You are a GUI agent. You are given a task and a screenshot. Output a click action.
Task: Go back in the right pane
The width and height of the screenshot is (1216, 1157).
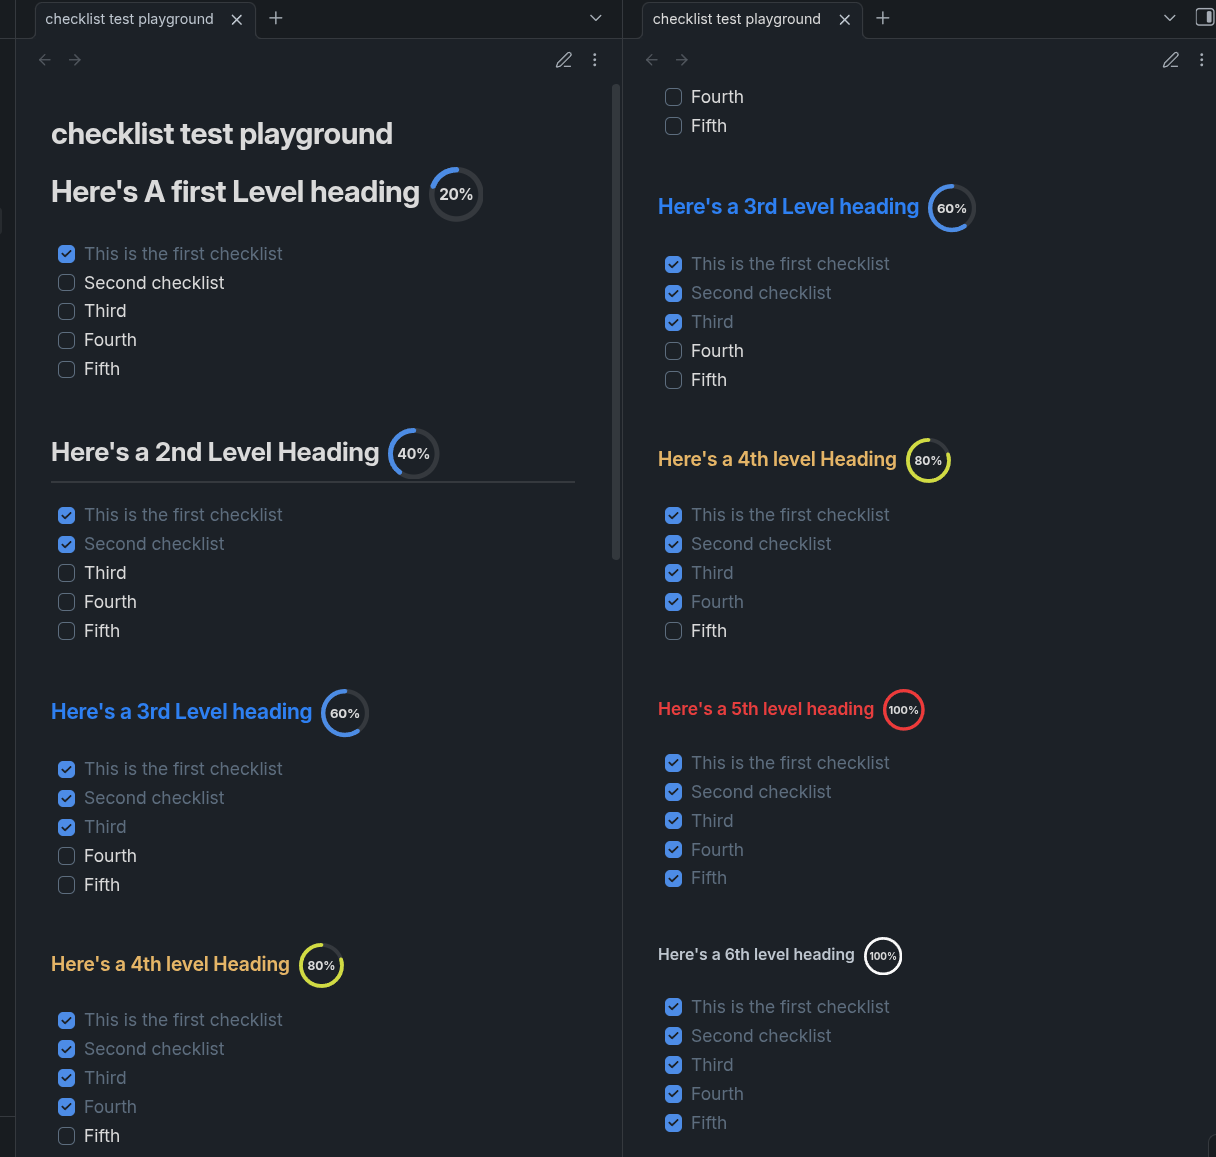(x=652, y=60)
